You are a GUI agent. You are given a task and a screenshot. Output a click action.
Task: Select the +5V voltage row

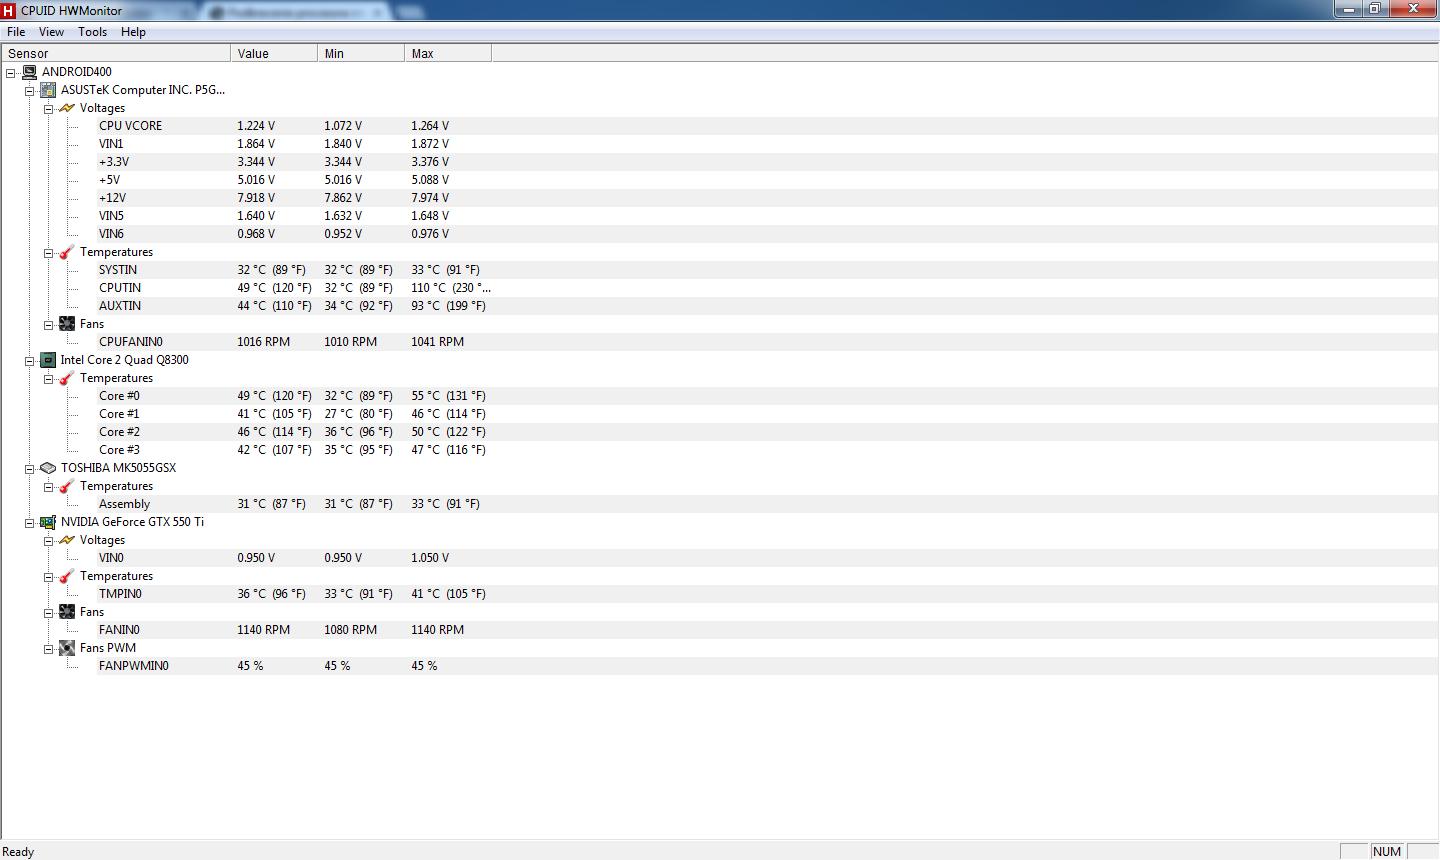point(767,180)
